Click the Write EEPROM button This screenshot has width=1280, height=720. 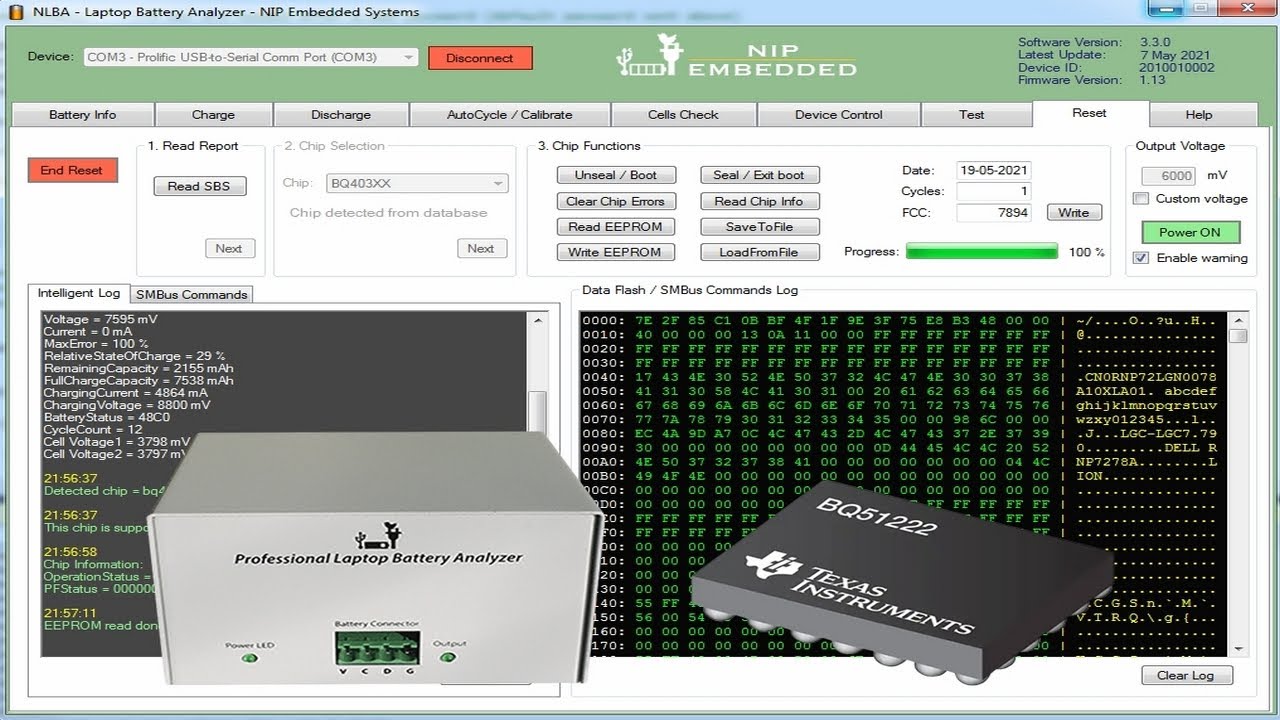pos(616,252)
